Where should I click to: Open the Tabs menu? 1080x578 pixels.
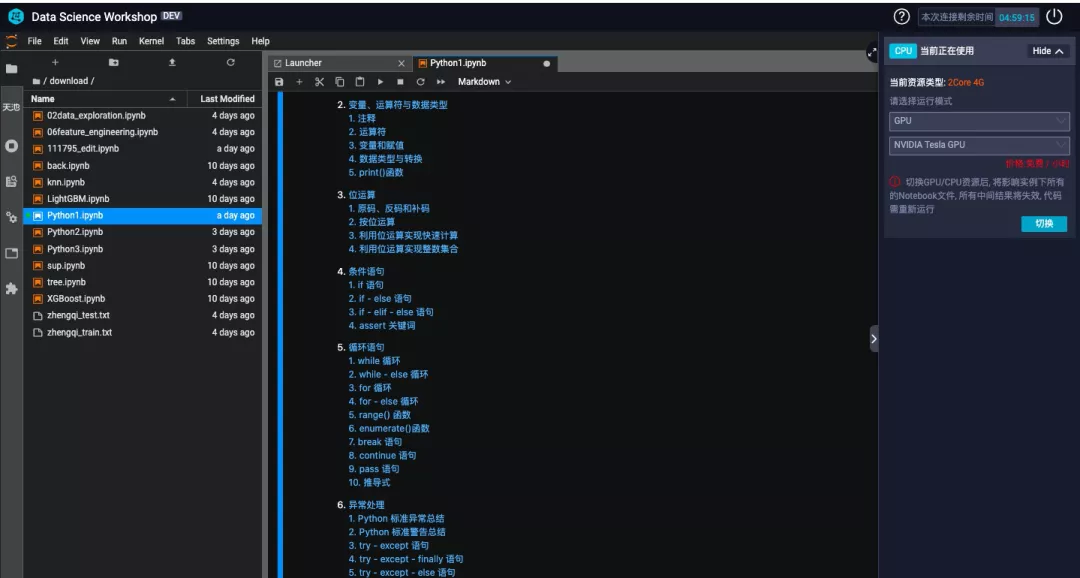pos(185,41)
